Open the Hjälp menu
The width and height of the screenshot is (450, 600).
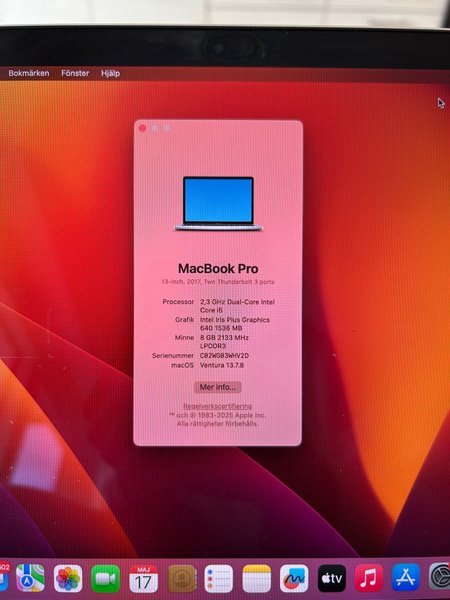coord(111,73)
